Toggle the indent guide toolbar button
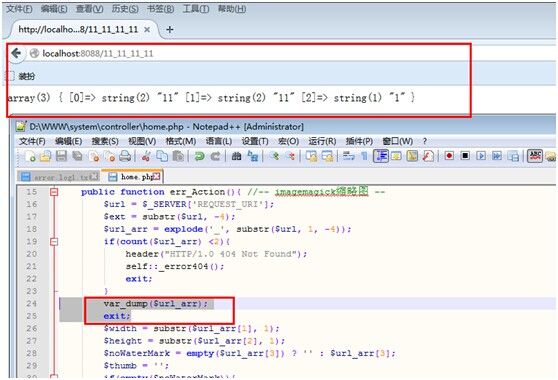 381,155
